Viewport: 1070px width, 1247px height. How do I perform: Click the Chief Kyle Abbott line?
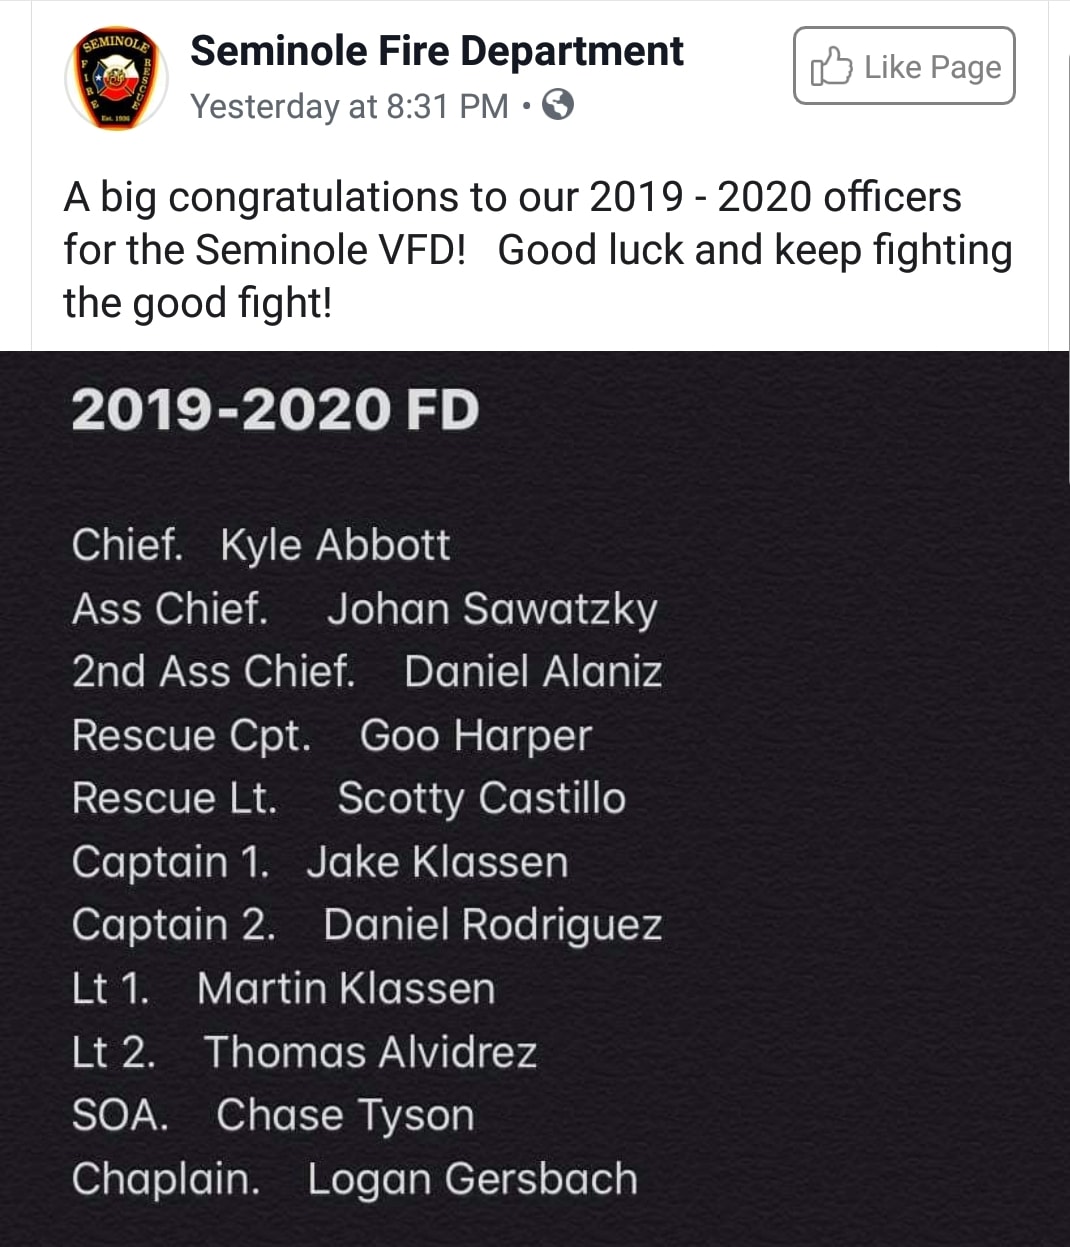[x=261, y=545]
